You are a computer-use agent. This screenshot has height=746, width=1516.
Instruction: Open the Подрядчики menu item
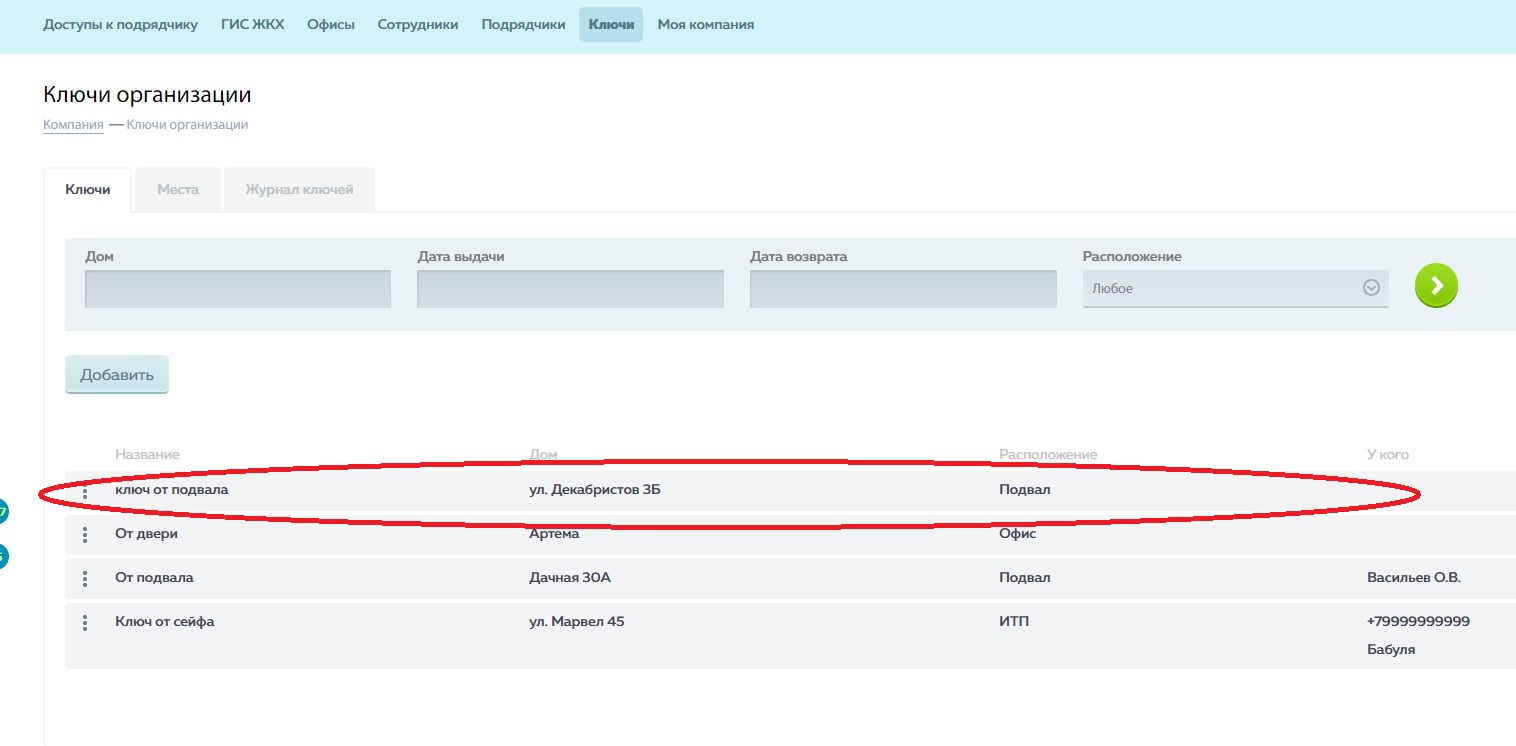(523, 25)
